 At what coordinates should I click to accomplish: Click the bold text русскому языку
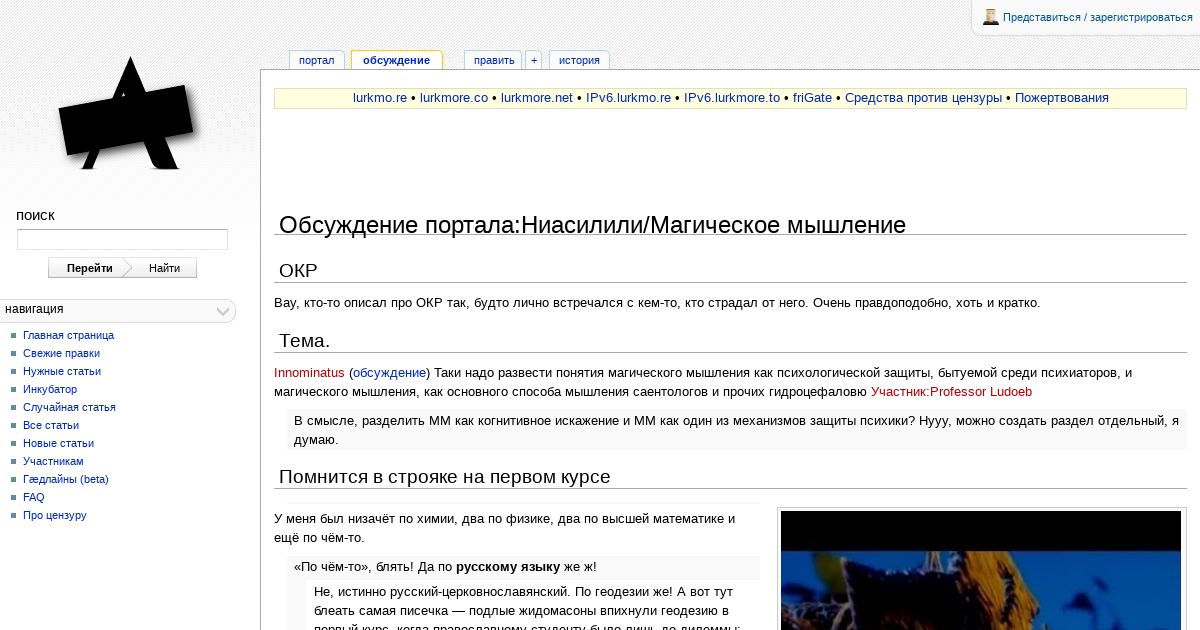click(x=508, y=567)
